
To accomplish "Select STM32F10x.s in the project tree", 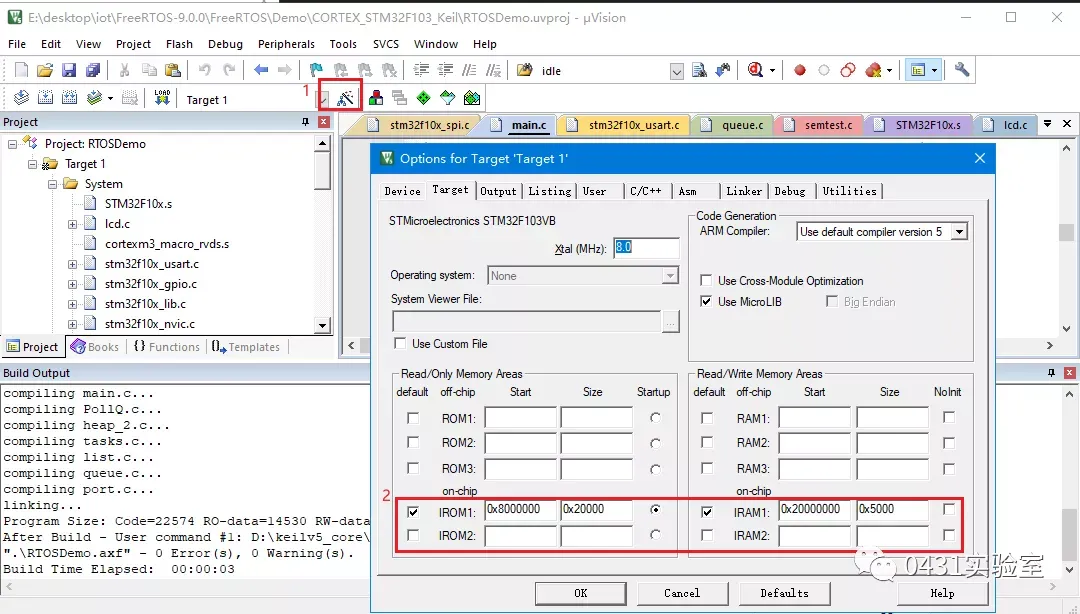I will coord(138,204).
